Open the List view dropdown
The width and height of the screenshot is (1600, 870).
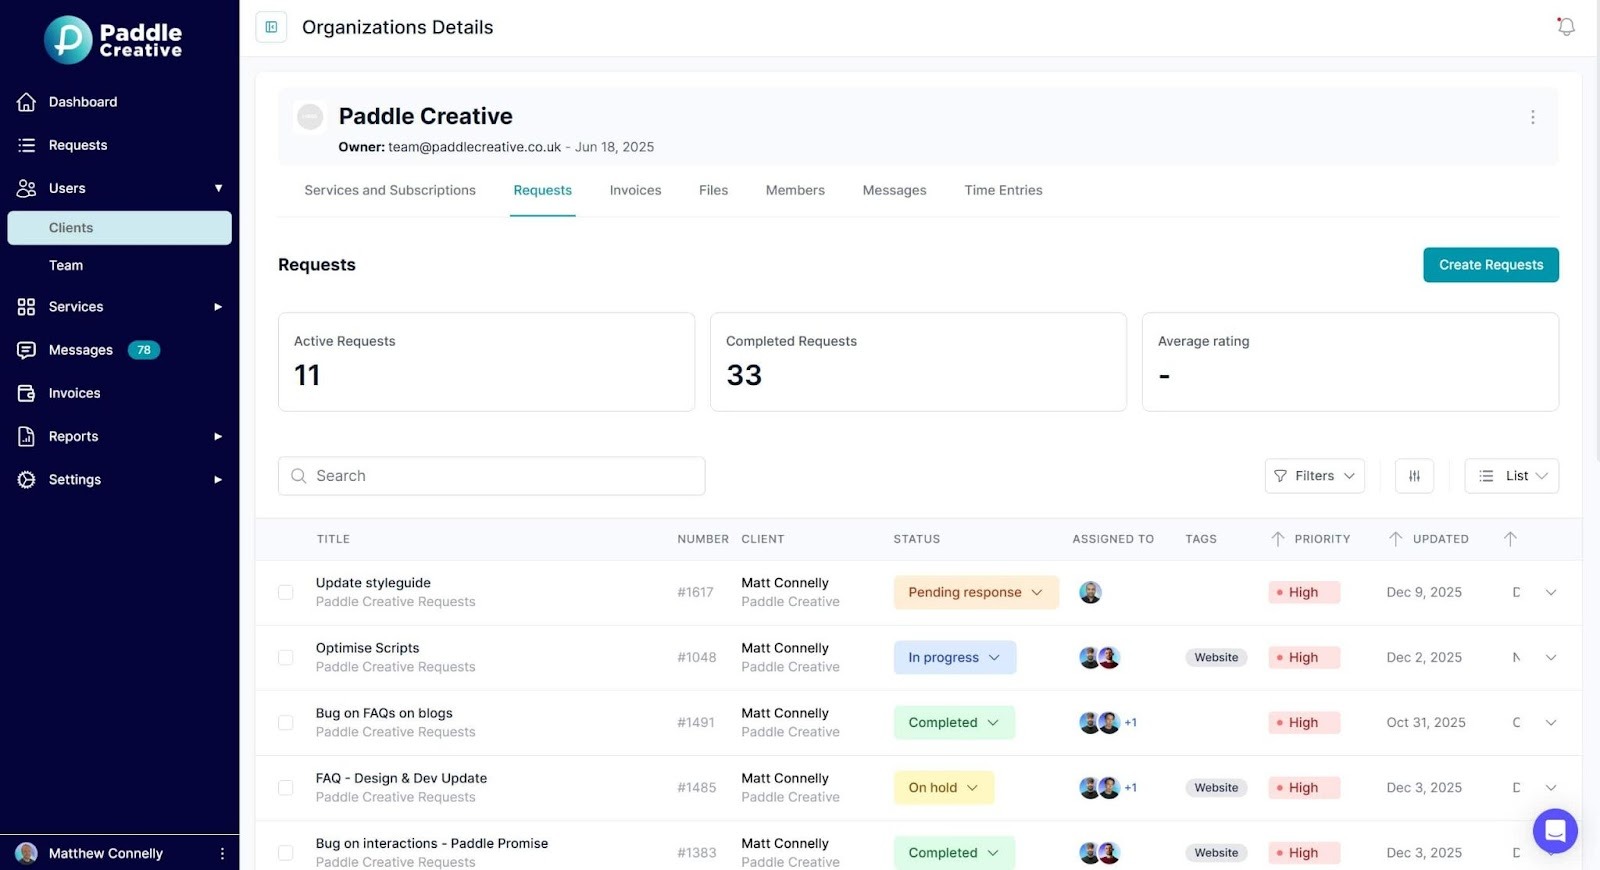coord(1511,476)
